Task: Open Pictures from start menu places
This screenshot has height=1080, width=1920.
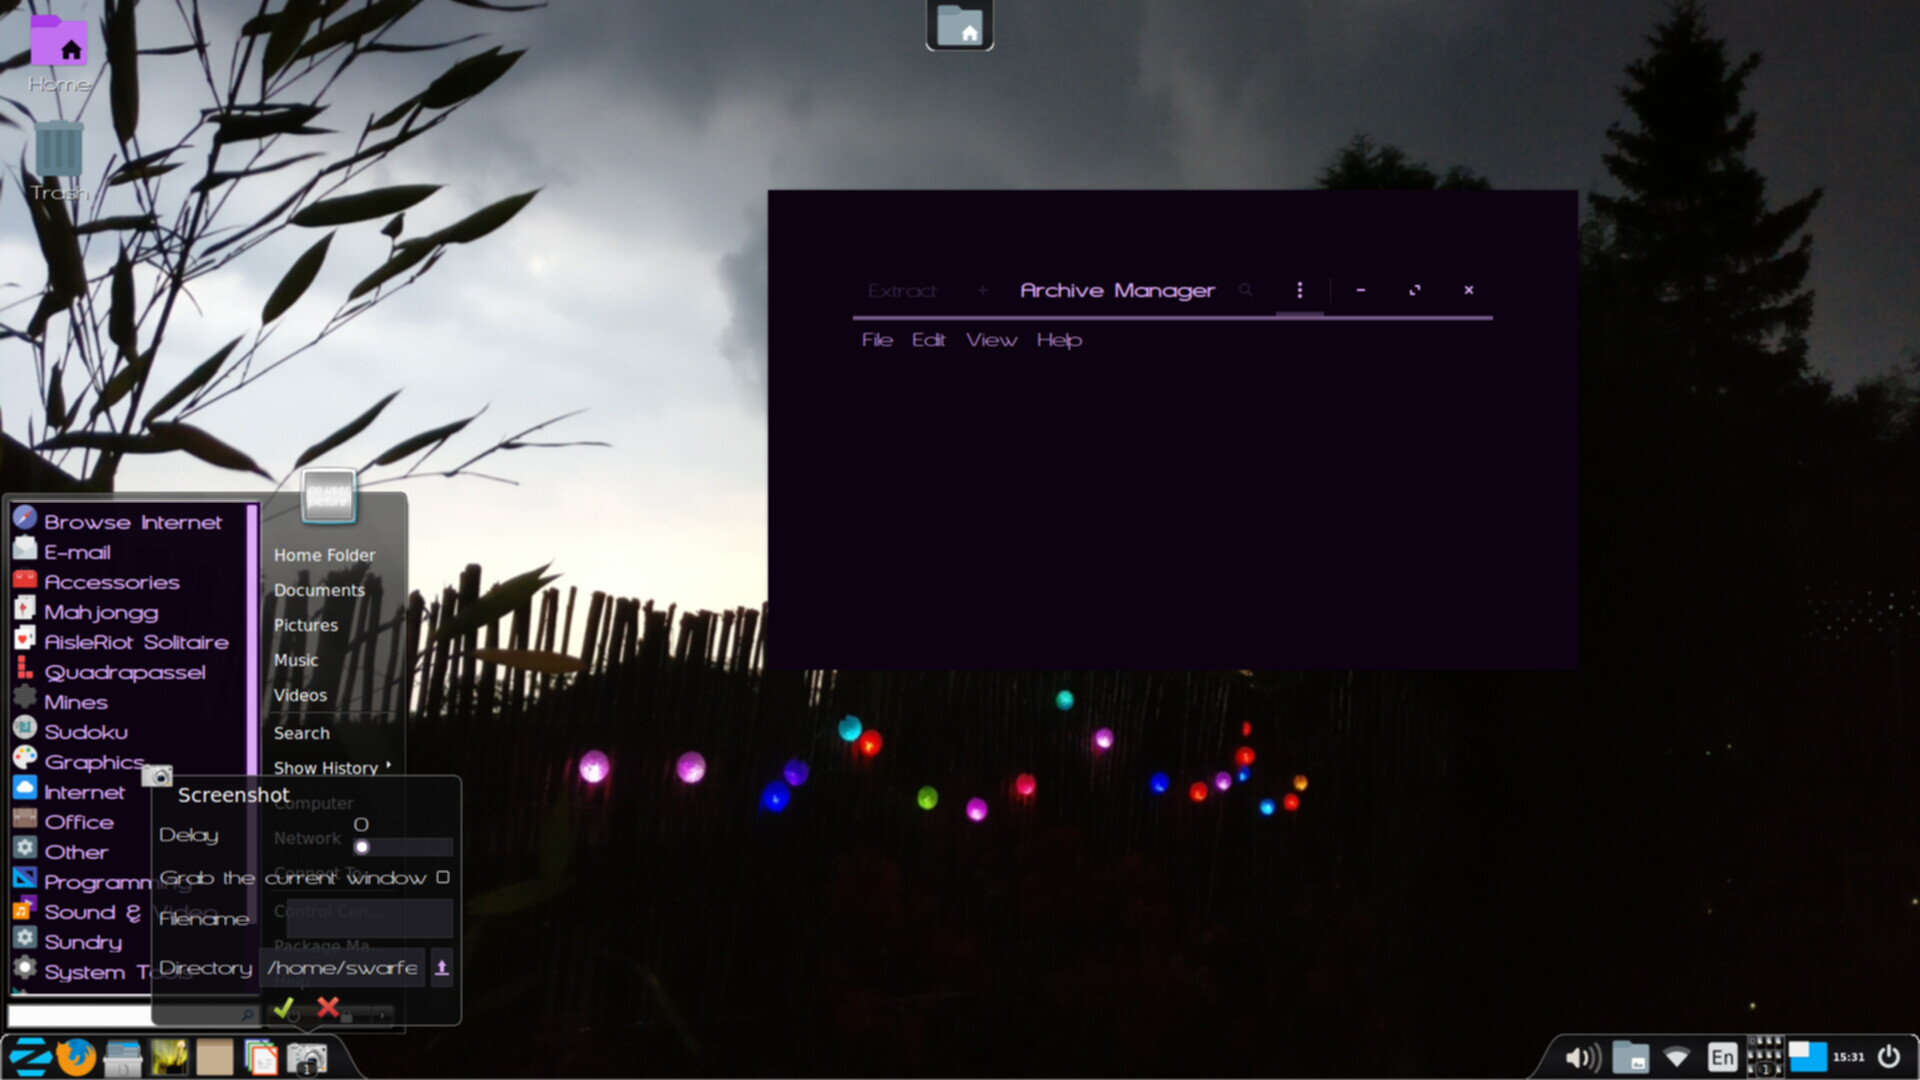Action: 306,625
